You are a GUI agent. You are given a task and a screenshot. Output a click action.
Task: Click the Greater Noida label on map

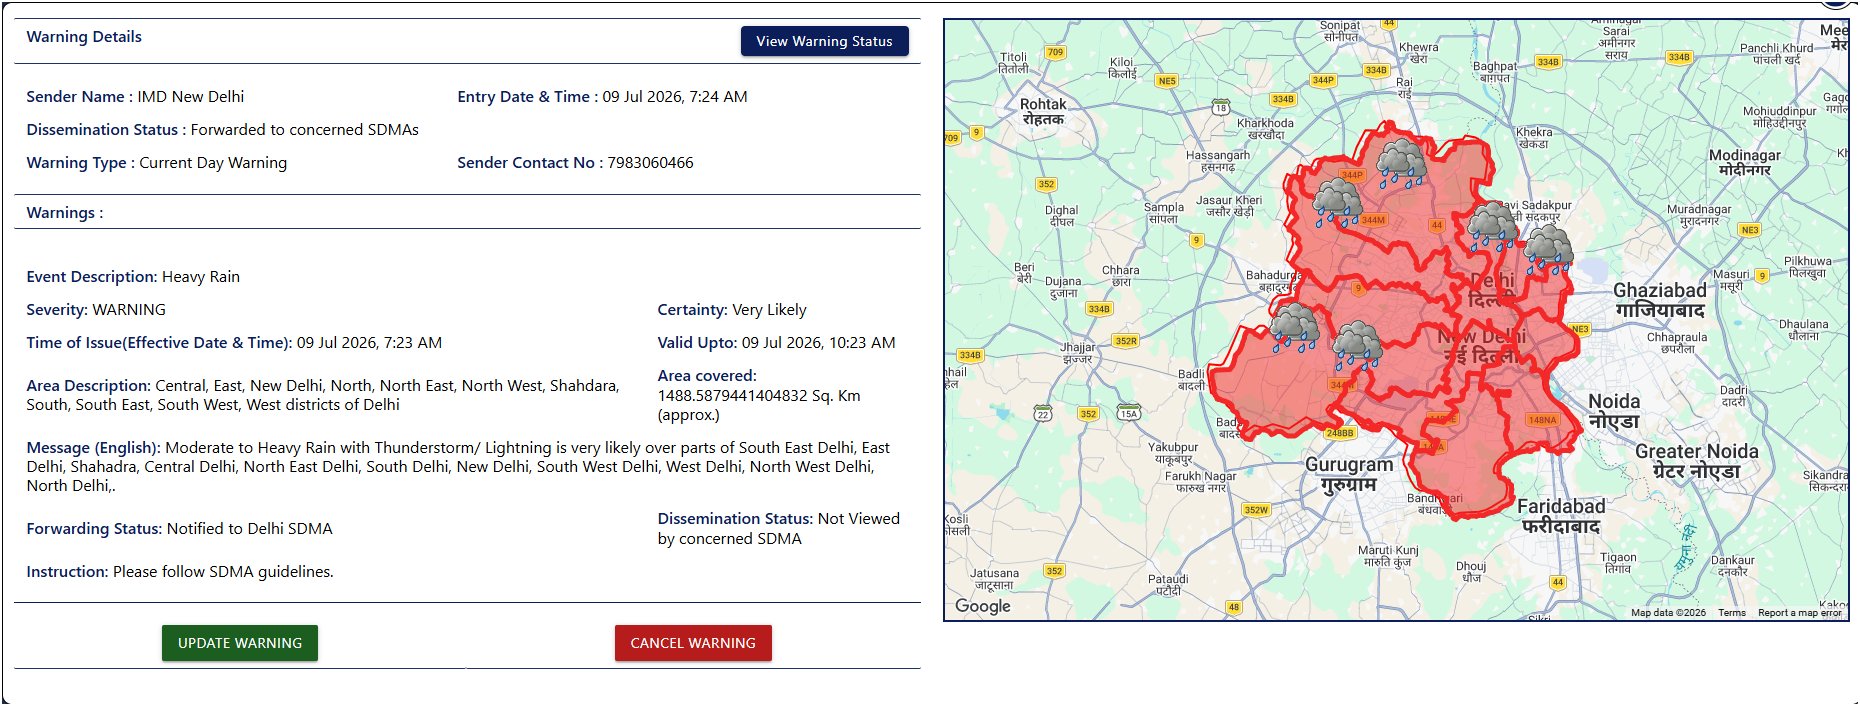1697,461
